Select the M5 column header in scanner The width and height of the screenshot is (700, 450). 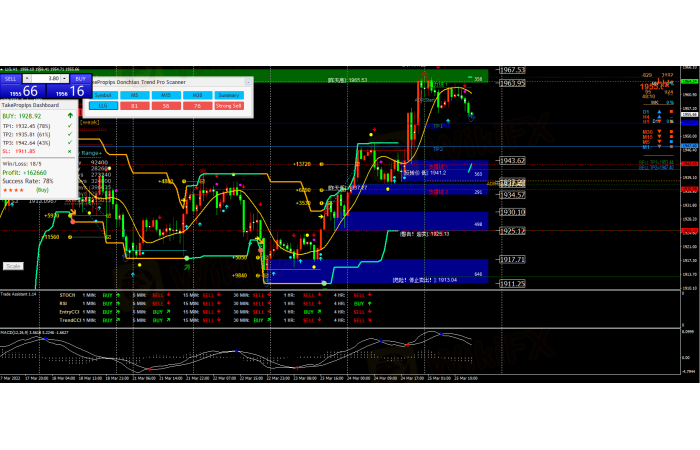pos(135,94)
